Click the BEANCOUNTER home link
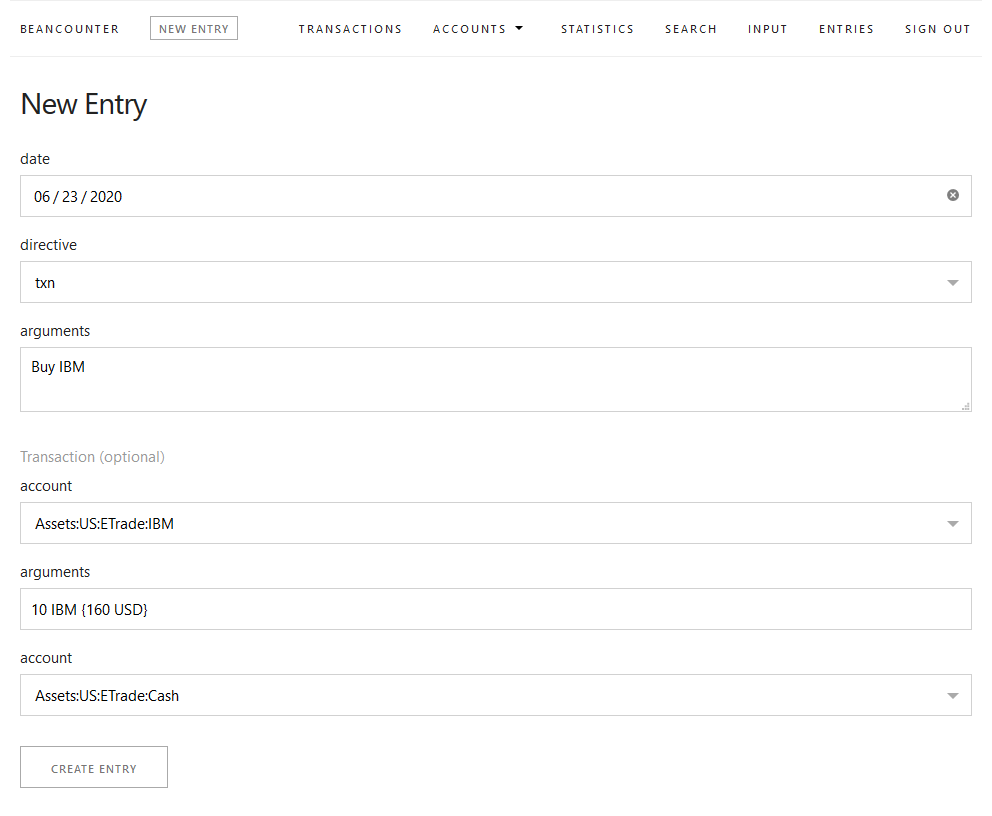The height and width of the screenshot is (816, 992). coord(69,28)
